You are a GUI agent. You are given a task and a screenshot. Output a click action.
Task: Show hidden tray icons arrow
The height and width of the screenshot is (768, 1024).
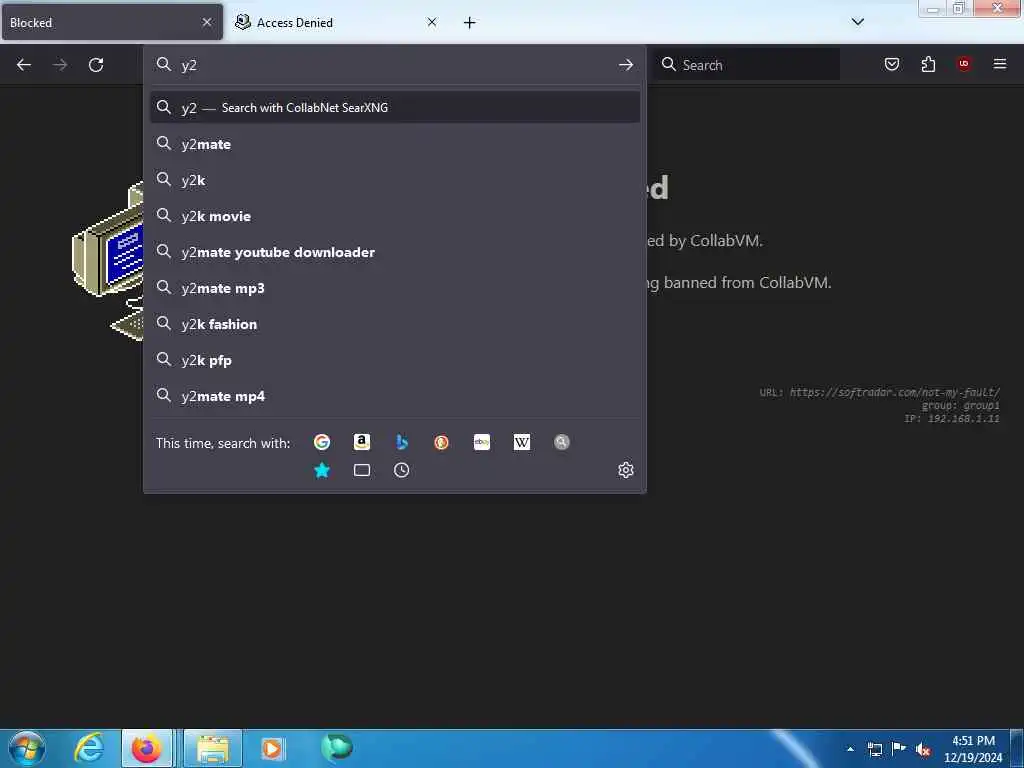850,749
